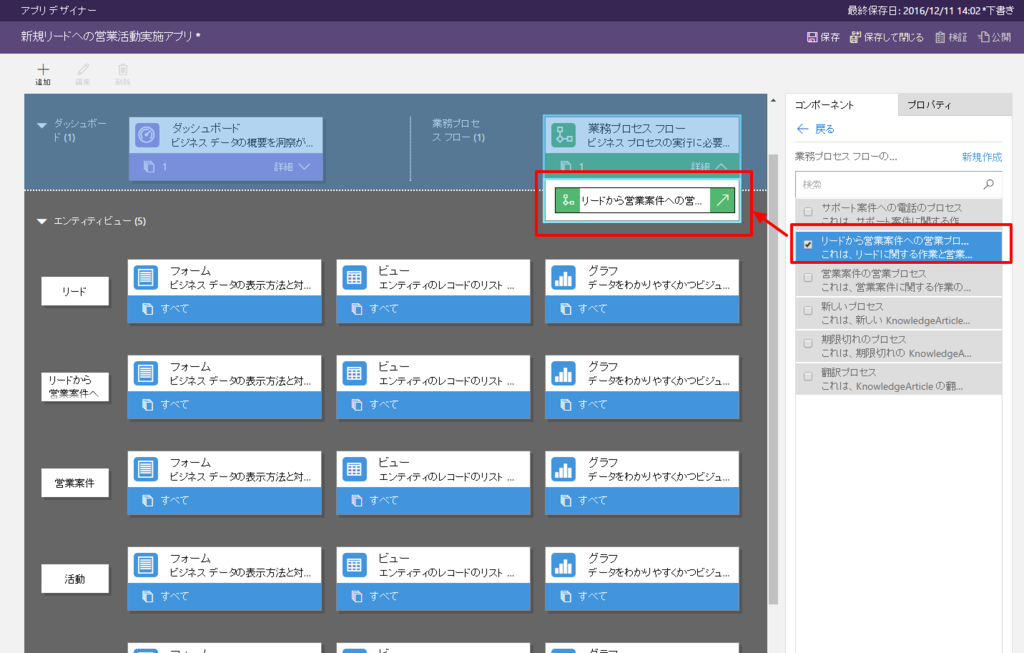Select the リード entity label
Image resolution: width=1024 pixels, height=653 pixels.
[74, 291]
